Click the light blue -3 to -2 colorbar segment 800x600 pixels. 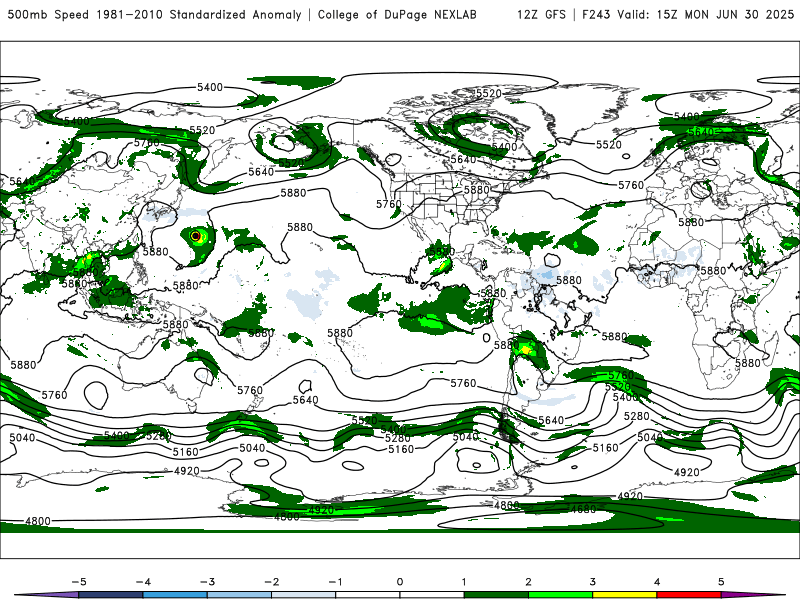(x=239, y=595)
